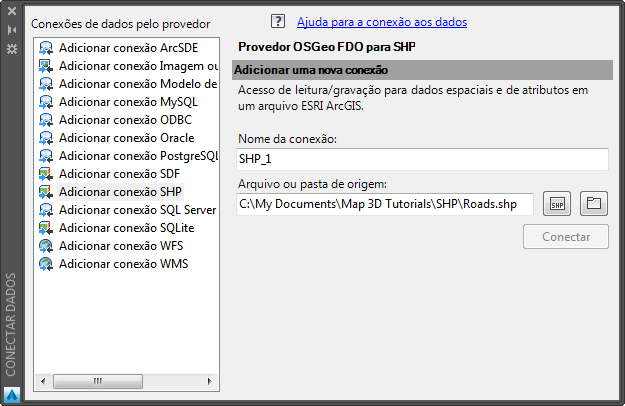Click the SQL Server connection icon
The height and width of the screenshot is (406, 625).
point(46,210)
